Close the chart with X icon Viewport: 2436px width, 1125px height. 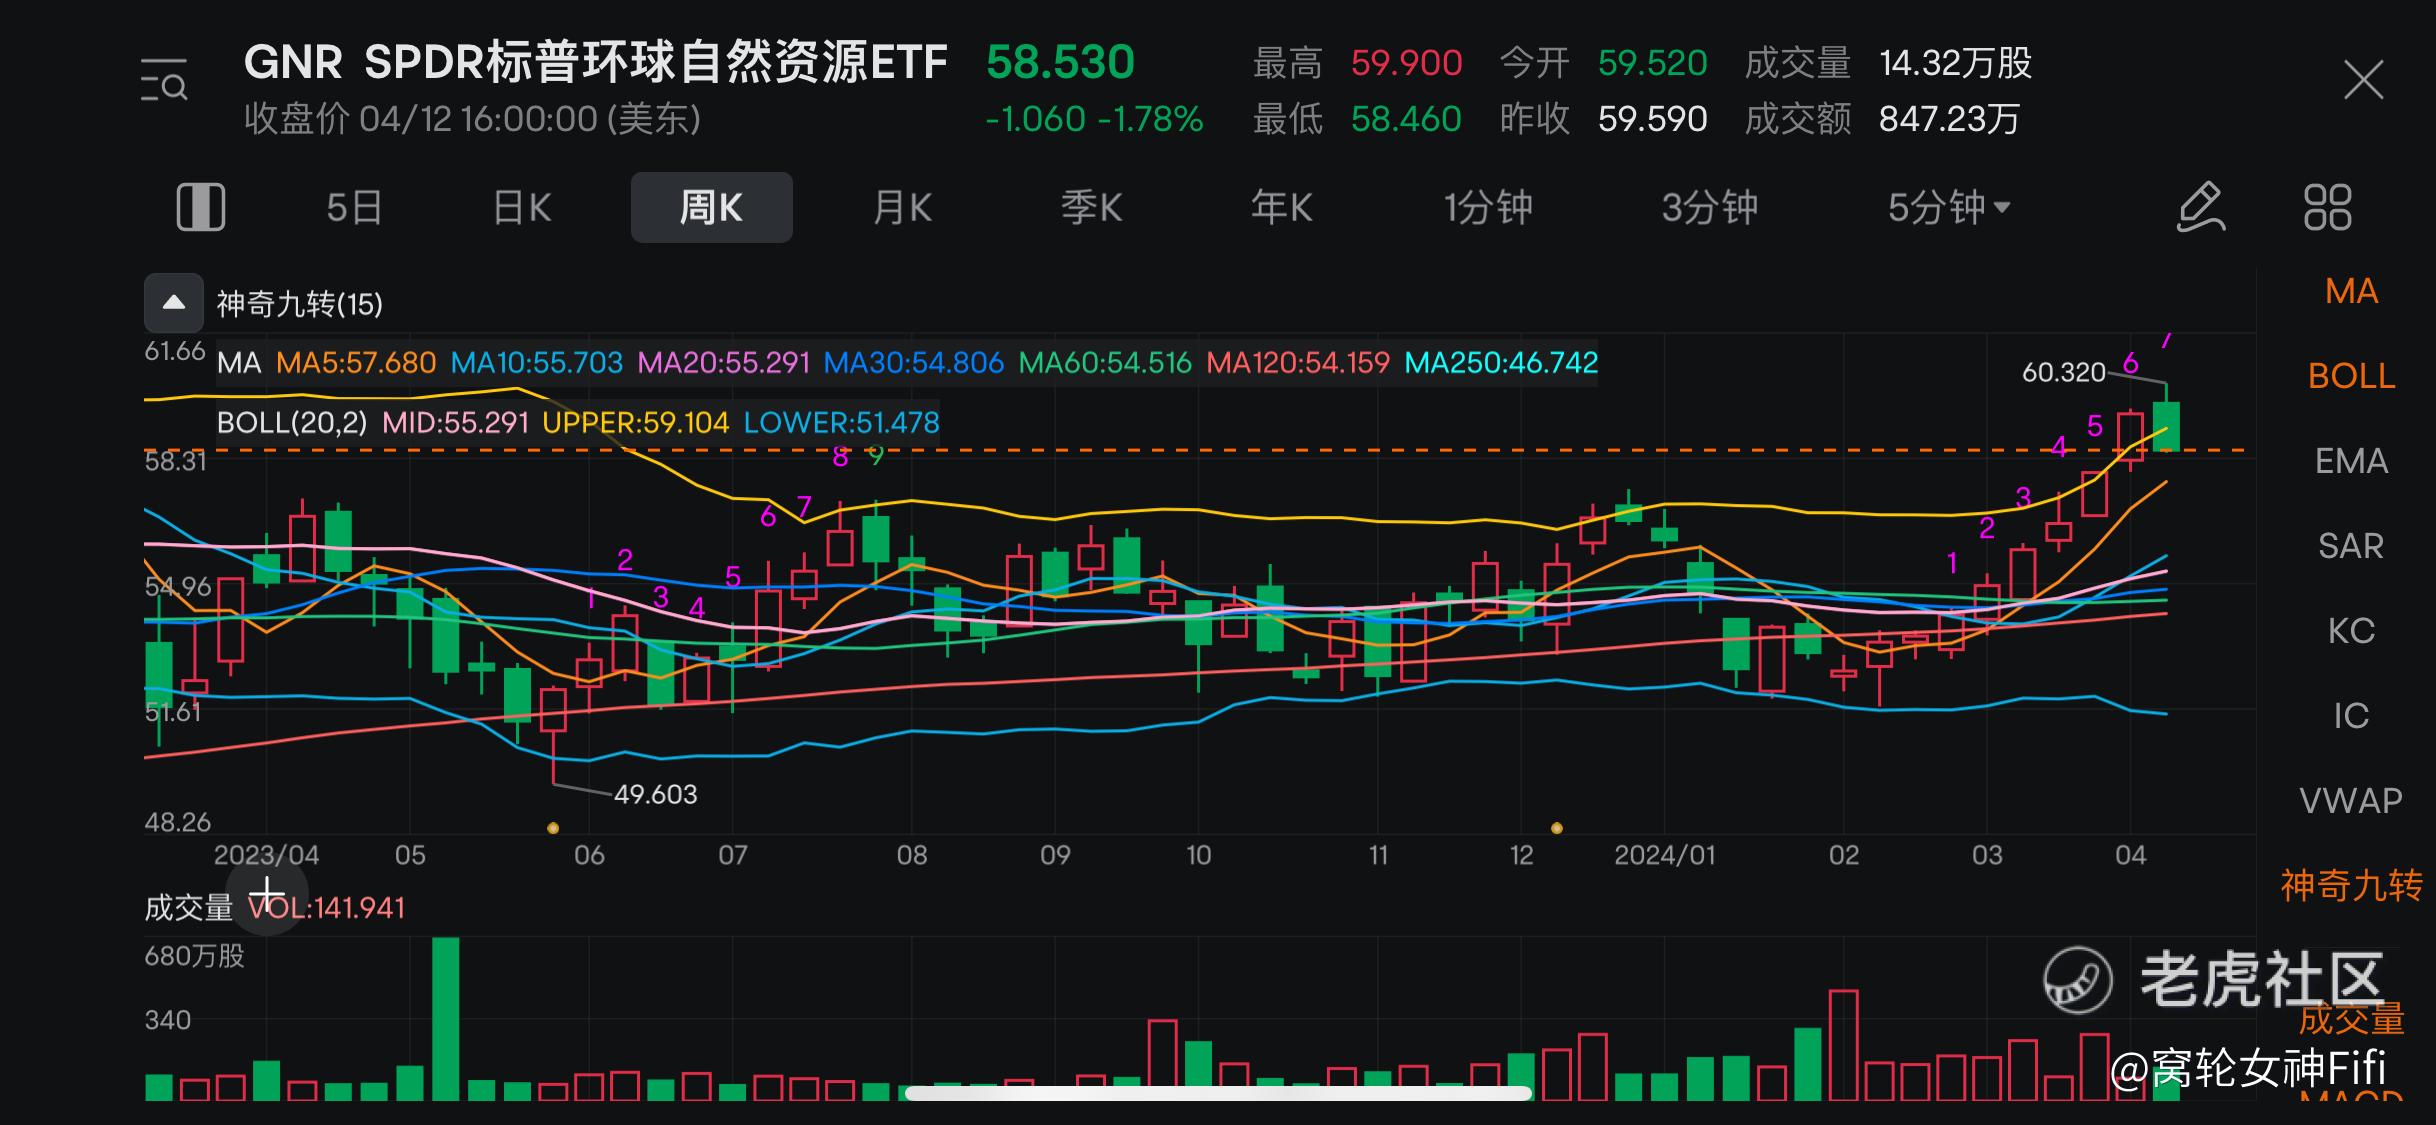click(2363, 80)
